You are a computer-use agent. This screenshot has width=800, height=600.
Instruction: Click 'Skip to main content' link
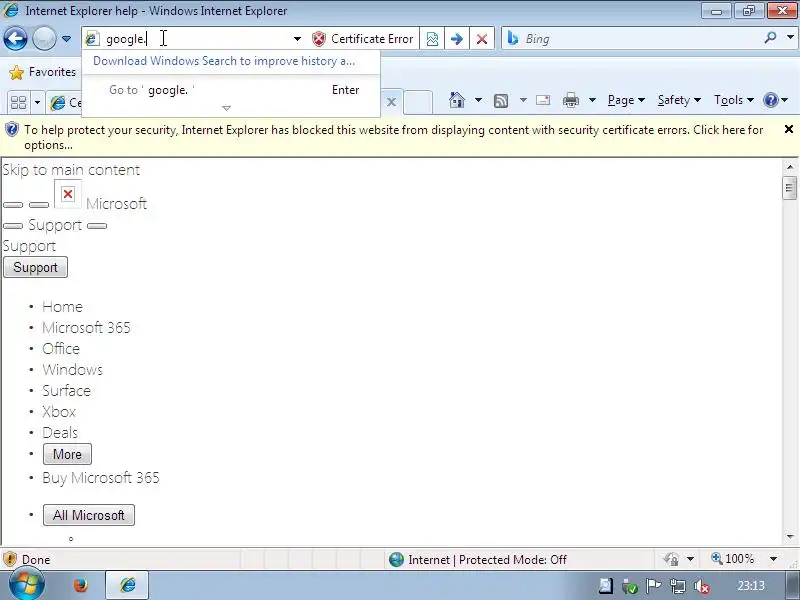coord(71,170)
